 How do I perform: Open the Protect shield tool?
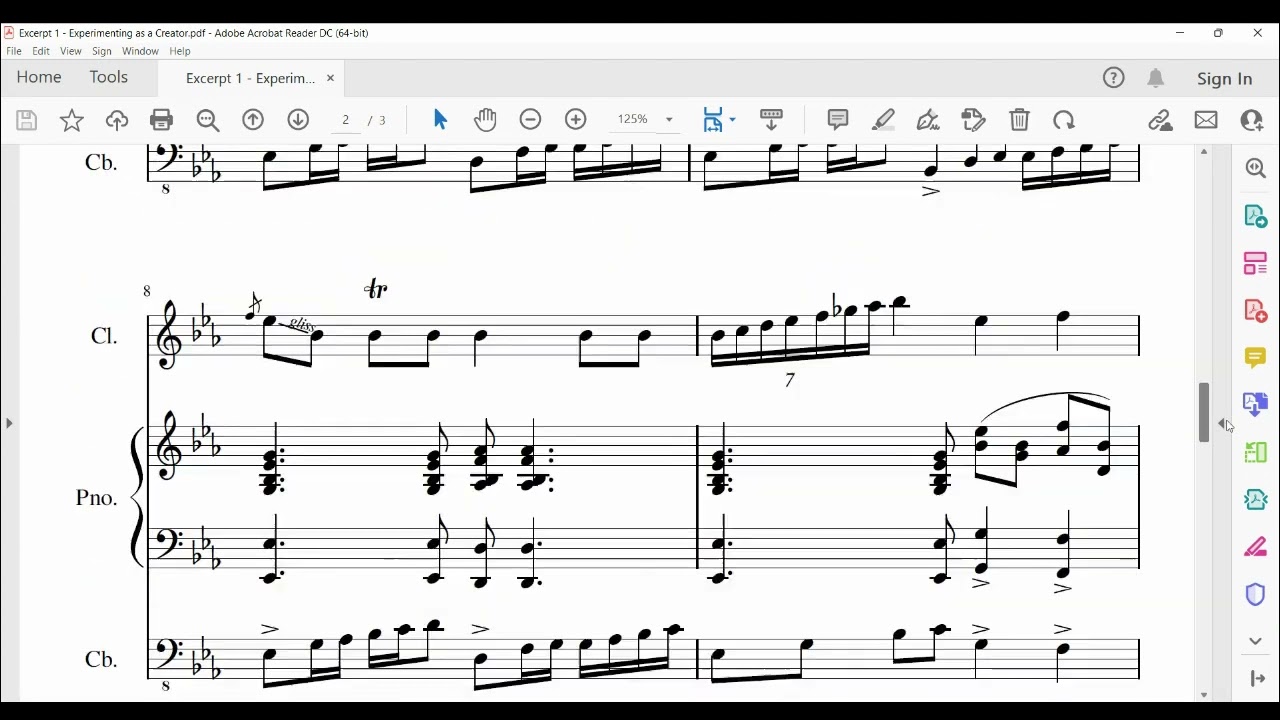(x=1256, y=594)
